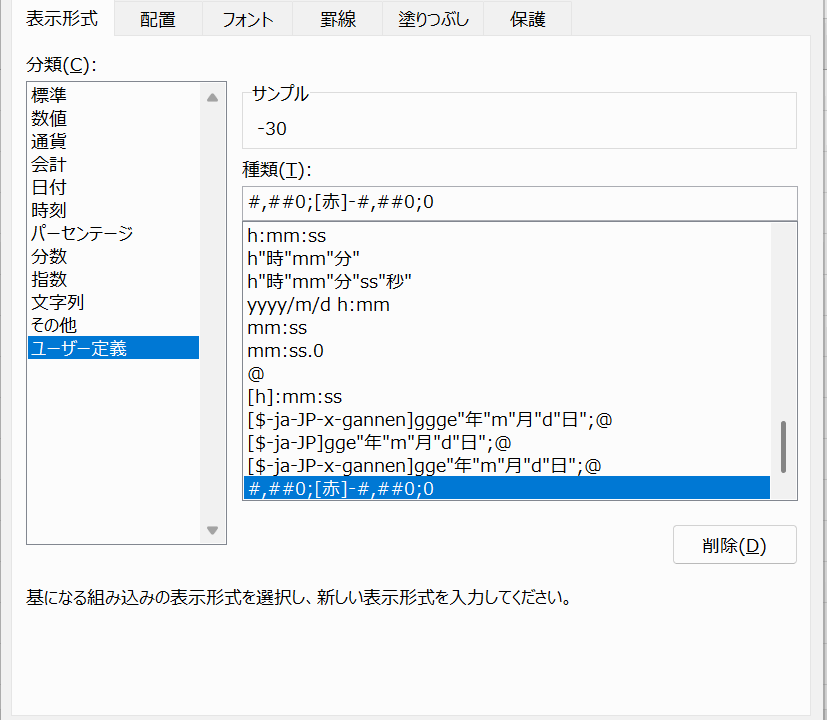The image size is (827, 720).
Task: Choose the 通貨 category
Action: (x=50, y=142)
